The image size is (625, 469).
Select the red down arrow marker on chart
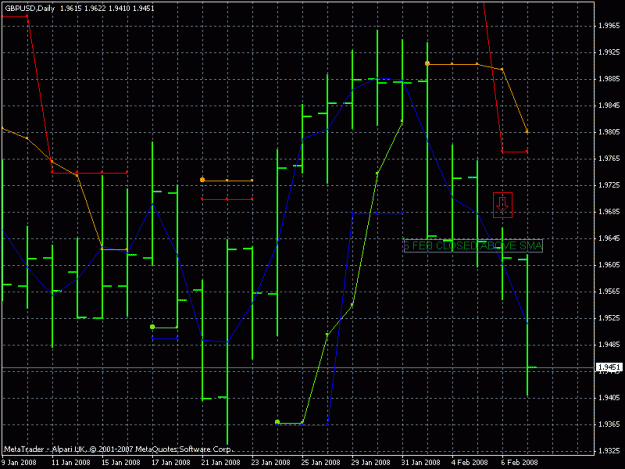pyautogui.click(x=503, y=205)
